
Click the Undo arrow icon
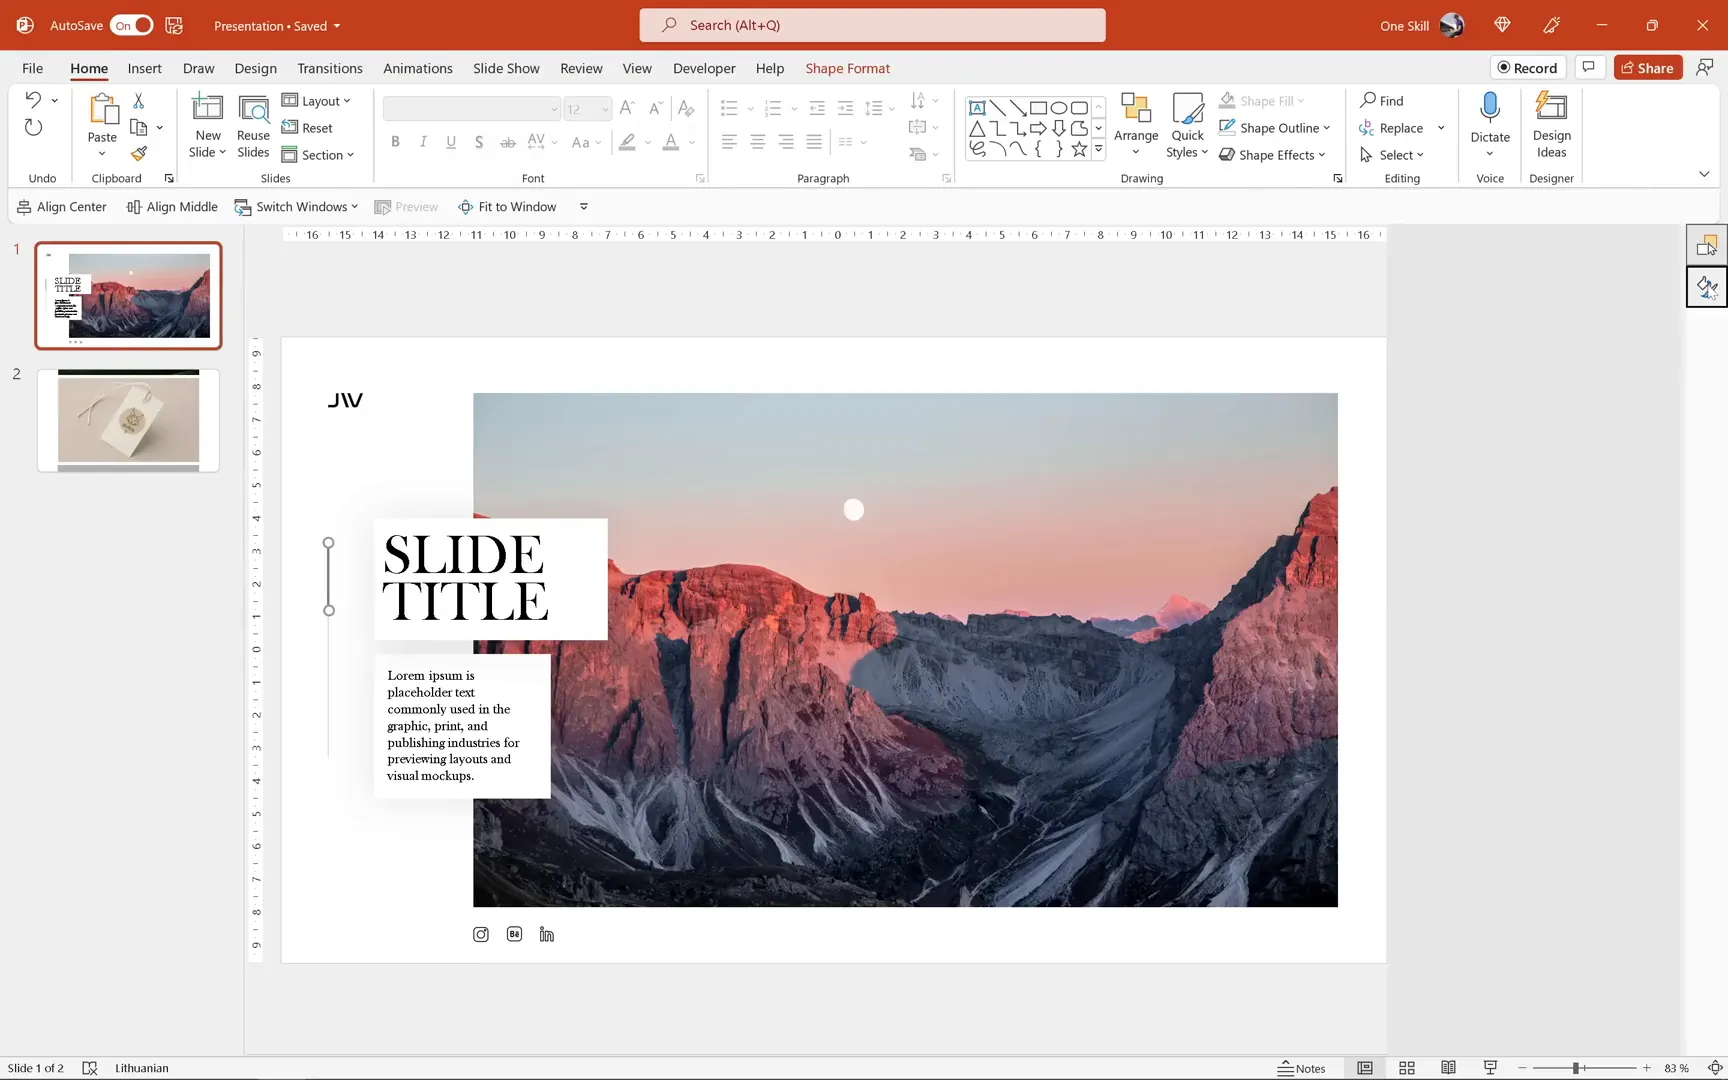tap(33, 100)
